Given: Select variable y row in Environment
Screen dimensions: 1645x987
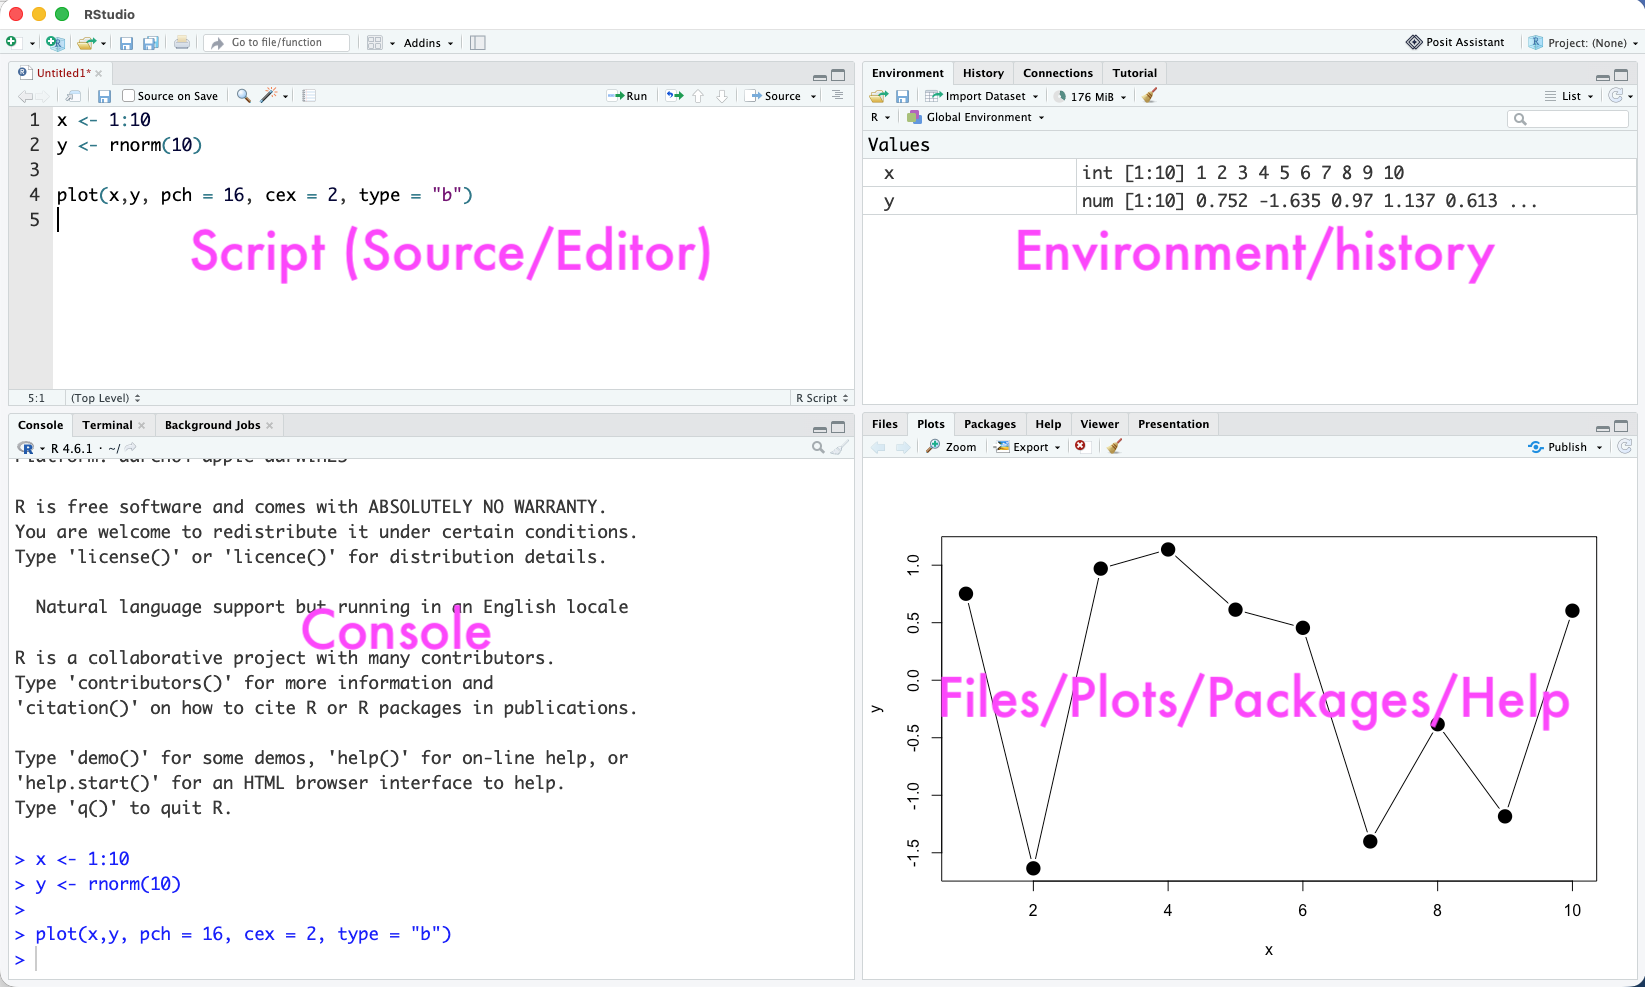Looking at the screenshot, I should point(1249,201).
